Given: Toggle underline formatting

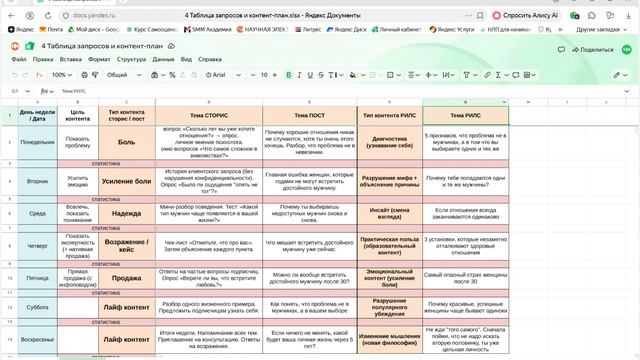Looking at the screenshot, I should (x=310, y=75).
